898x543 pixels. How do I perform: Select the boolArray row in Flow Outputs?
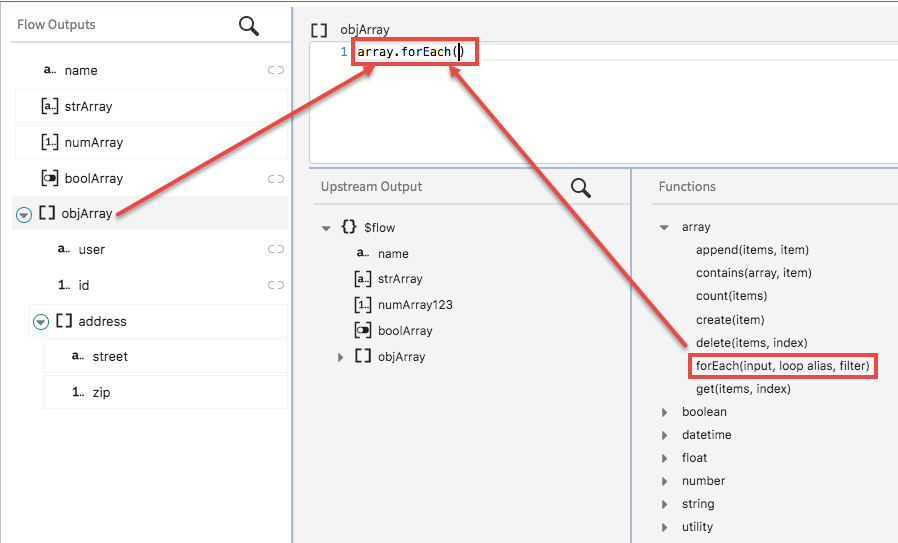pyautogui.click(x=151, y=178)
